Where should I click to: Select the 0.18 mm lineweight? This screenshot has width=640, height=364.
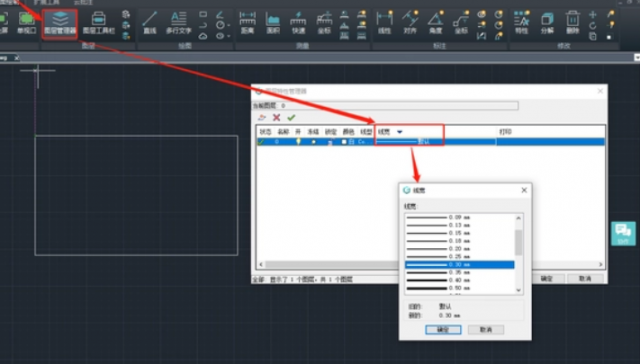[460, 241]
